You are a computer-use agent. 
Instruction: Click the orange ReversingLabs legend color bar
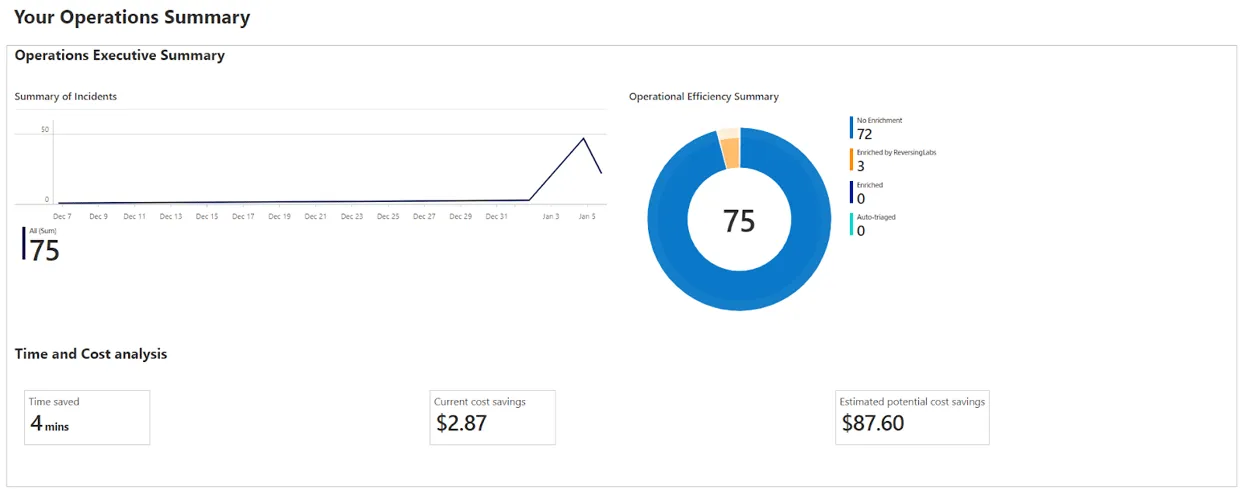[852, 160]
